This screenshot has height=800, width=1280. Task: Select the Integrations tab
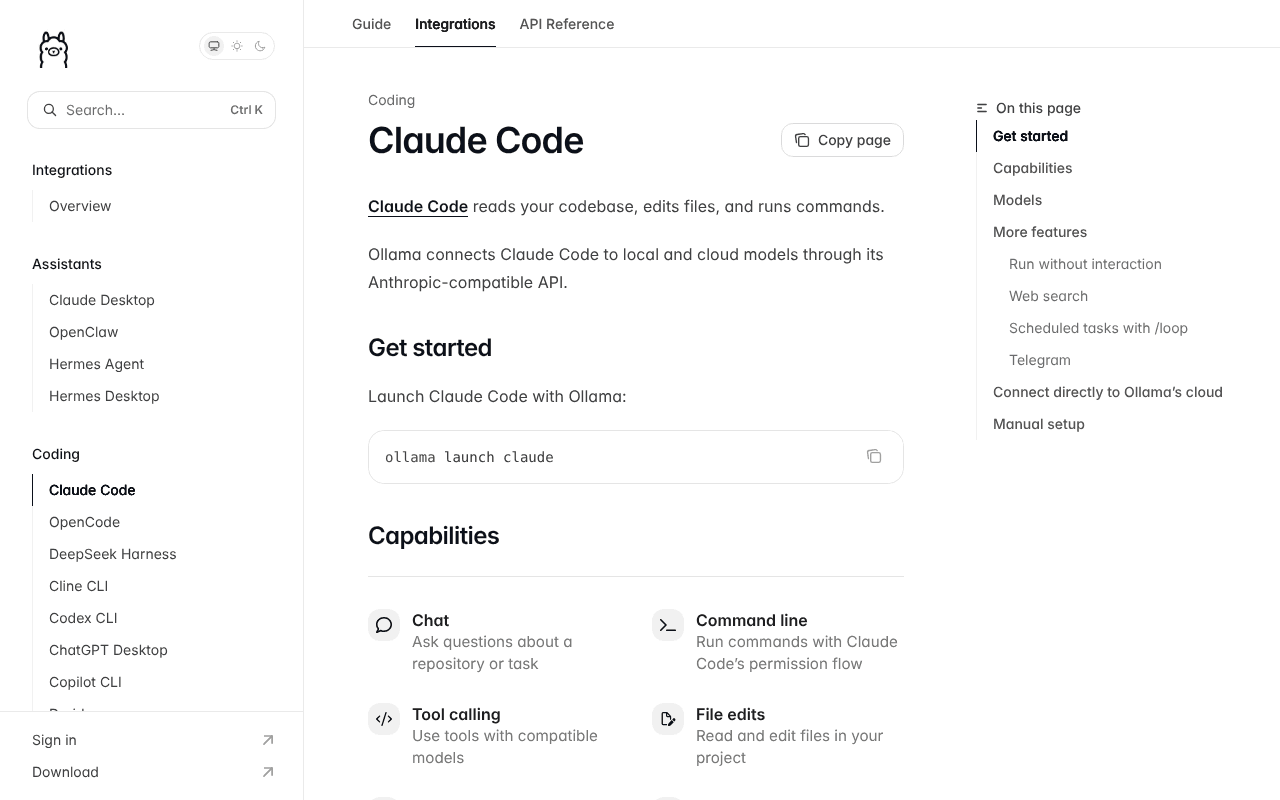[455, 24]
